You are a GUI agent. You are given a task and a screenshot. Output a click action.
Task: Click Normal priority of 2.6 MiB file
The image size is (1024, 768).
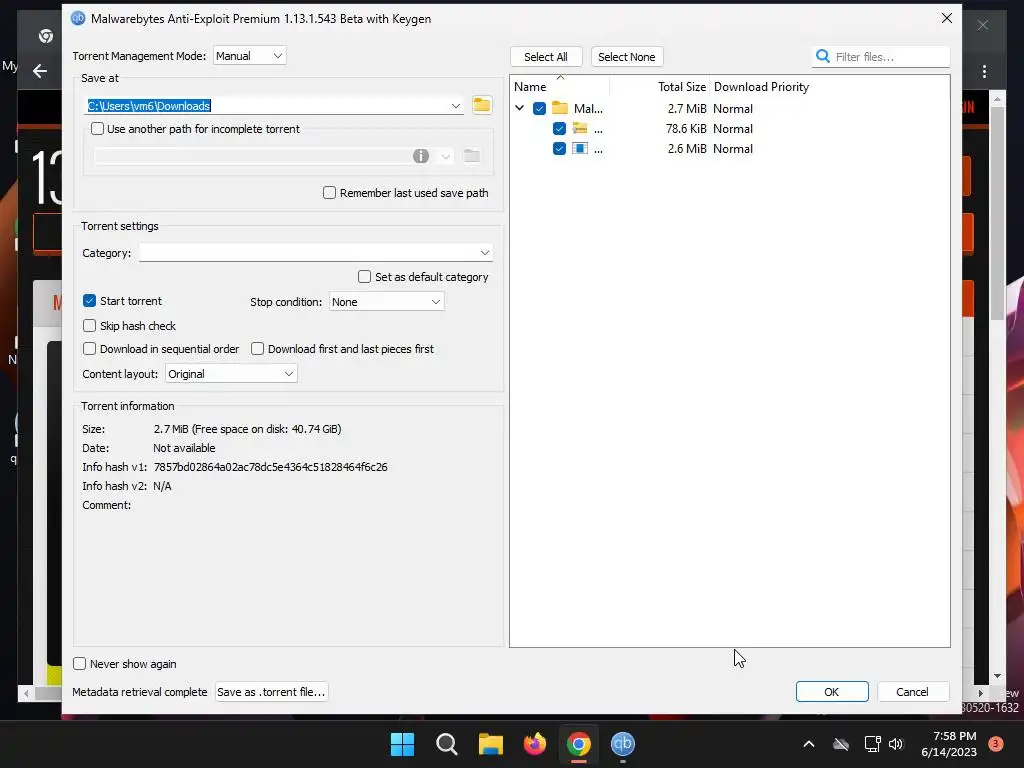(733, 148)
